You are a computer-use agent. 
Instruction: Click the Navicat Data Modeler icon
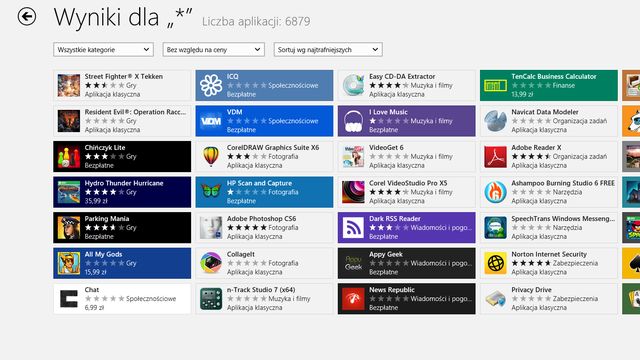pyautogui.click(x=496, y=121)
